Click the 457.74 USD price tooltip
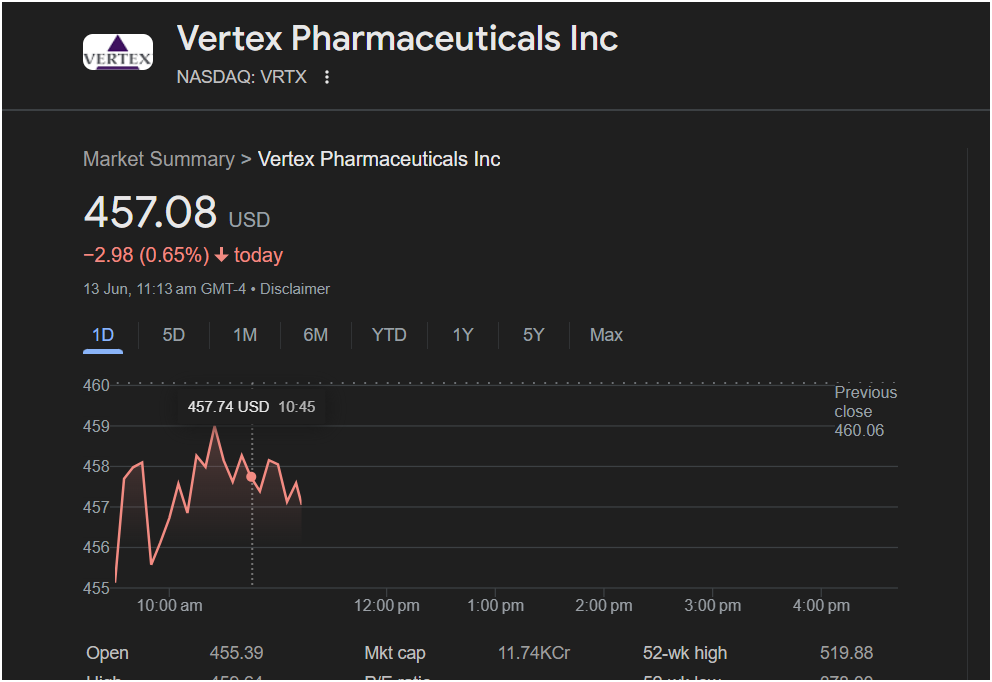The image size is (992, 682). (x=251, y=407)
